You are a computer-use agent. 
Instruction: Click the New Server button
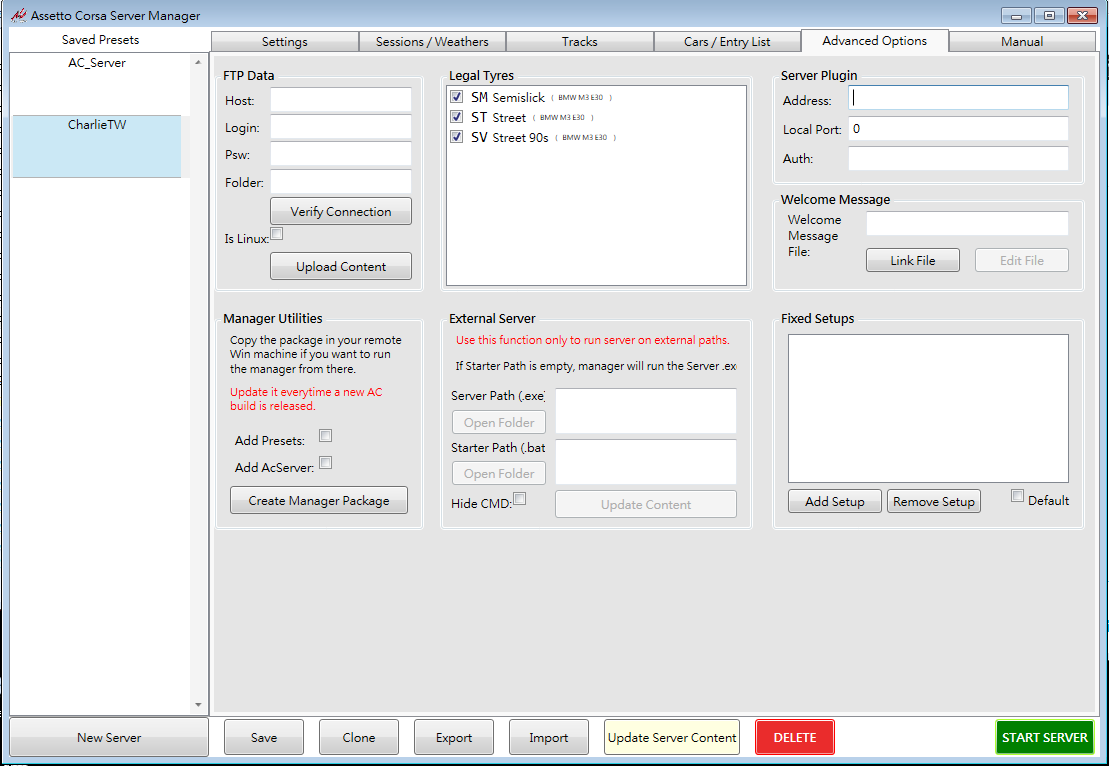pyautogui.click(x=109, y=737)
